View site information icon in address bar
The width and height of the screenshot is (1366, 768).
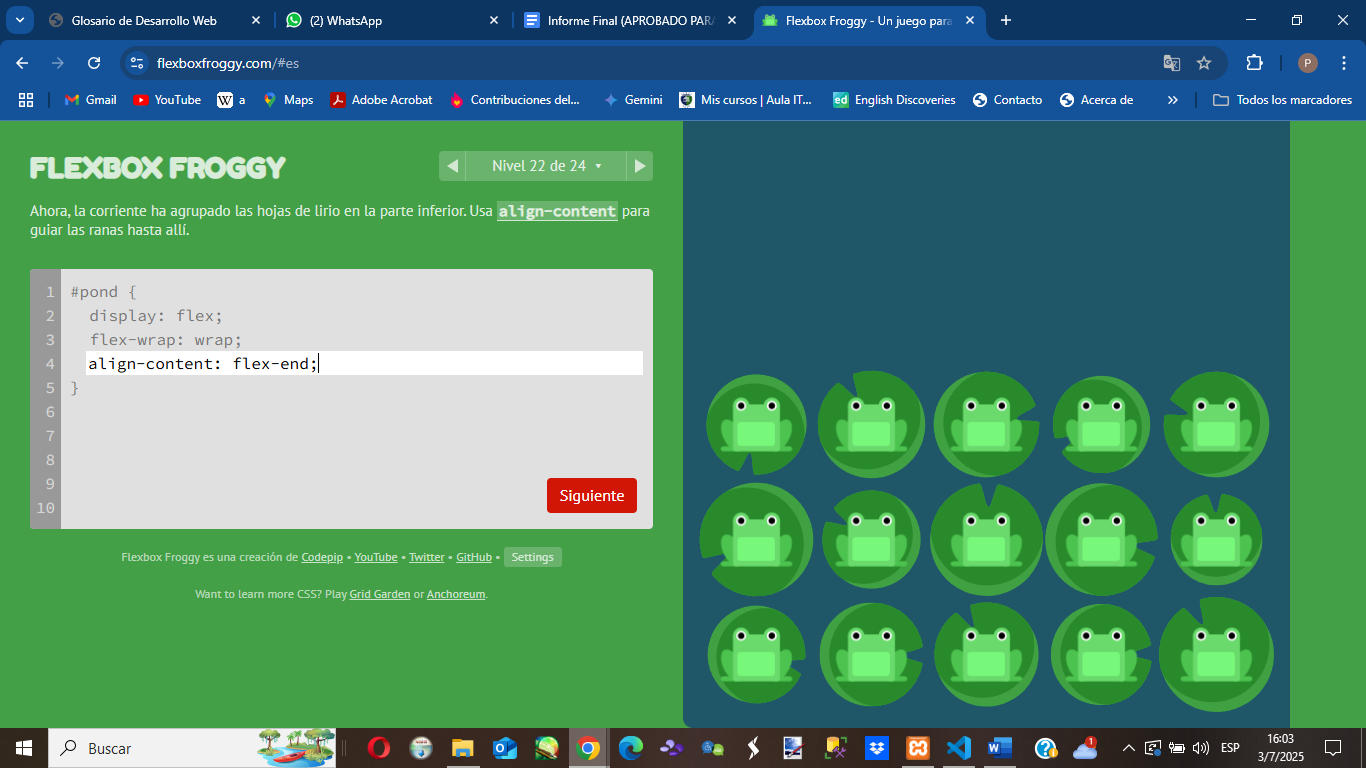tap(137, 63)
